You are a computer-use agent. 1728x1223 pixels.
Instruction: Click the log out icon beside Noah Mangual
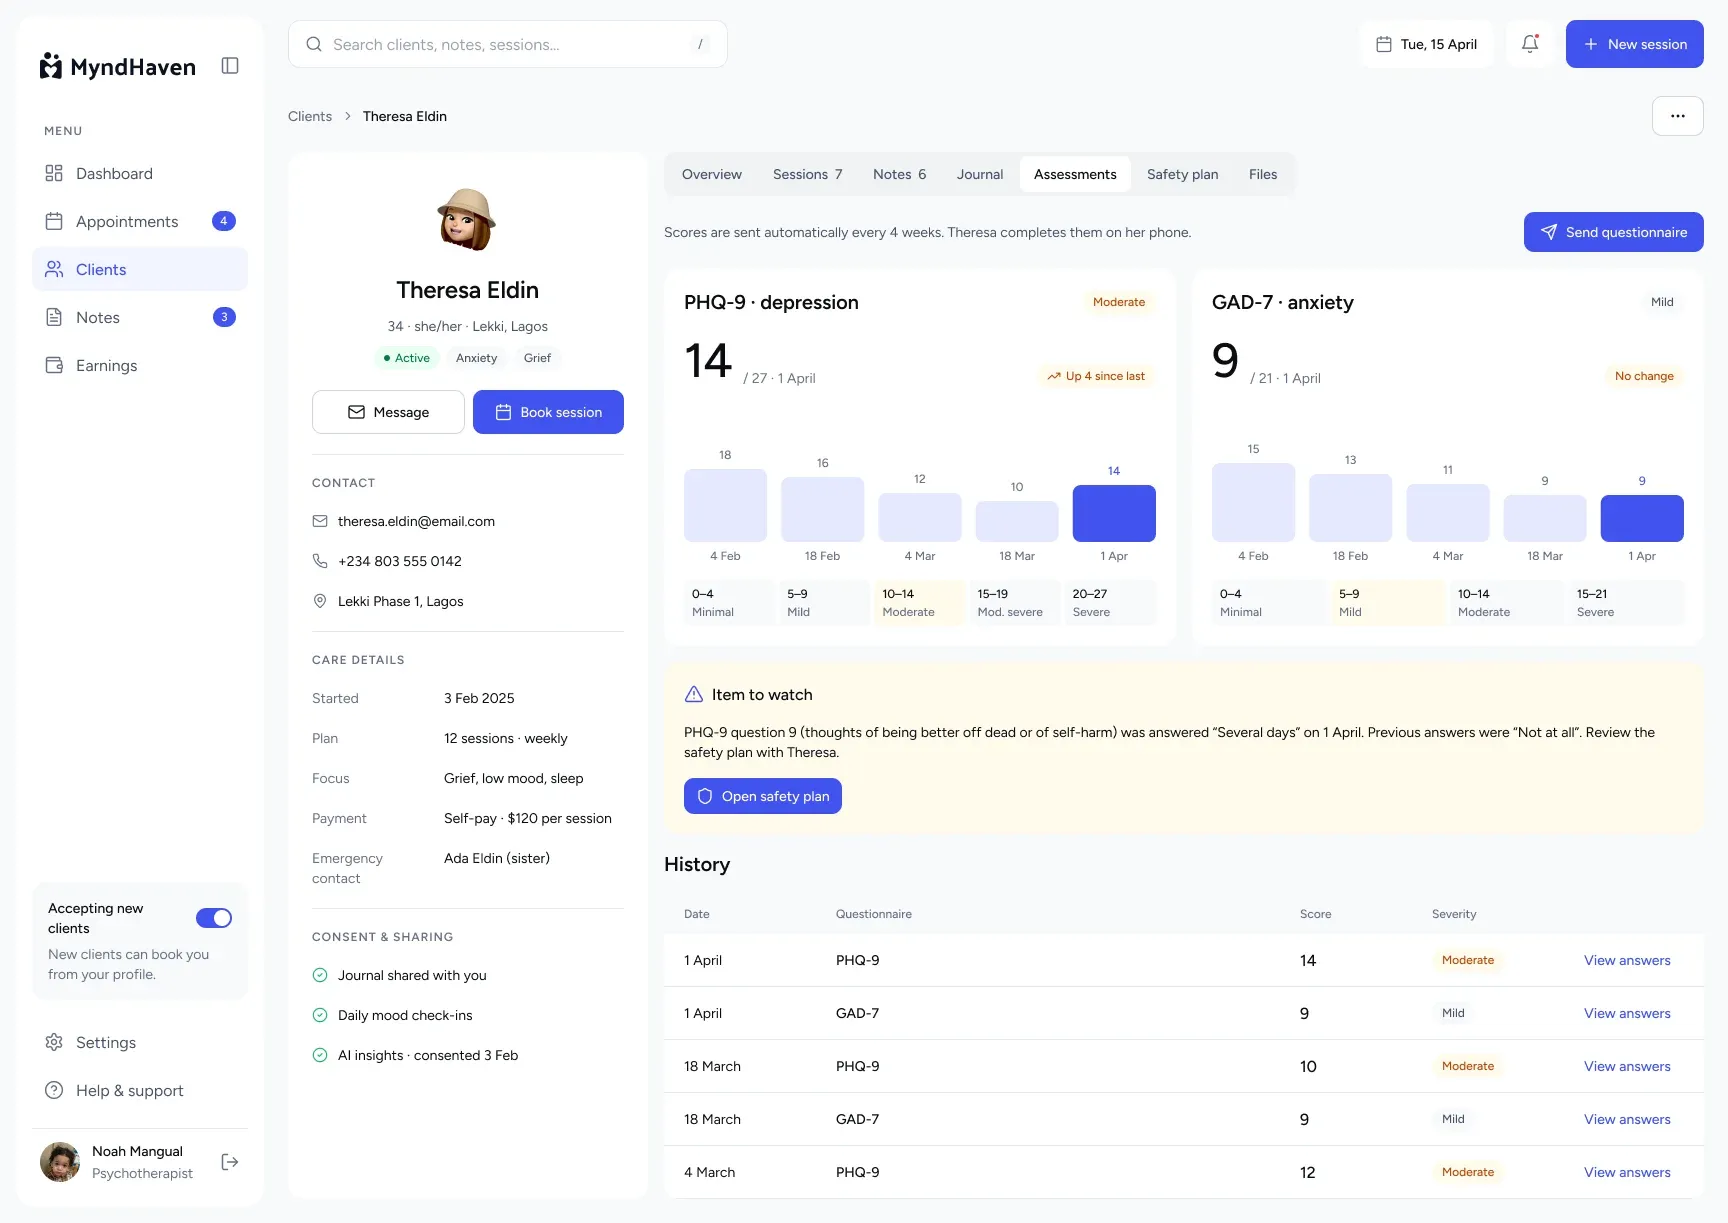click(230, 1162)
